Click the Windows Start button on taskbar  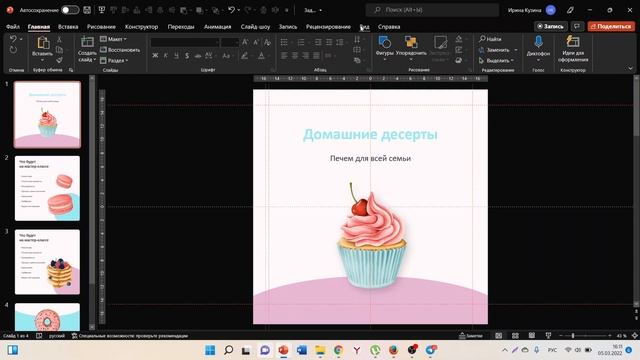[210, 350]
